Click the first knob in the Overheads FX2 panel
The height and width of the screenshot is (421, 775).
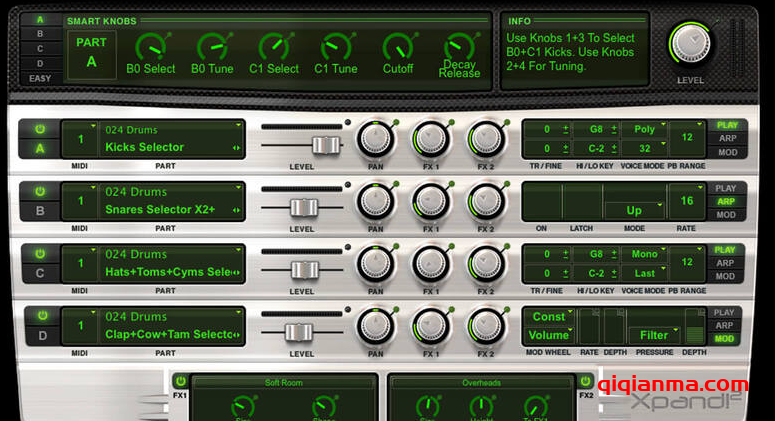(427, 407)
